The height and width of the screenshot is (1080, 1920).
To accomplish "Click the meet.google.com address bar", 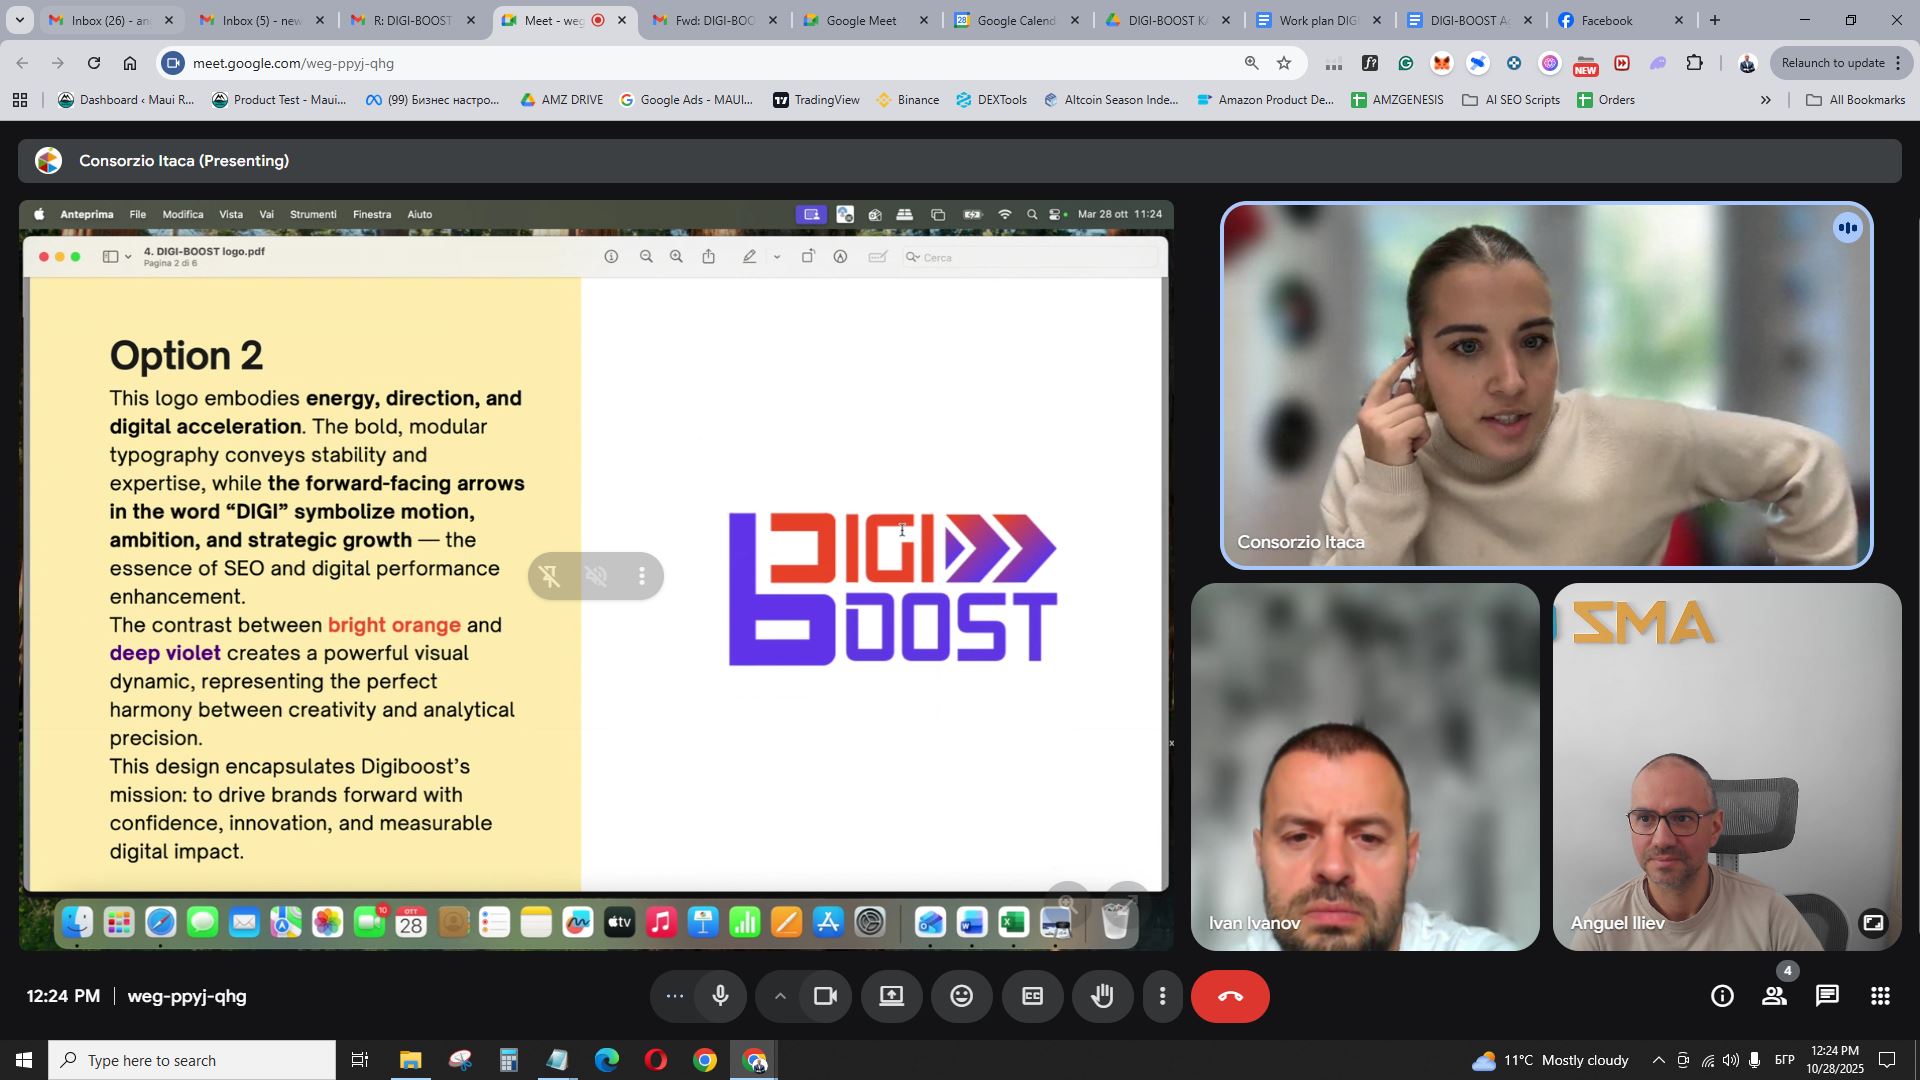I will point(700,63).
